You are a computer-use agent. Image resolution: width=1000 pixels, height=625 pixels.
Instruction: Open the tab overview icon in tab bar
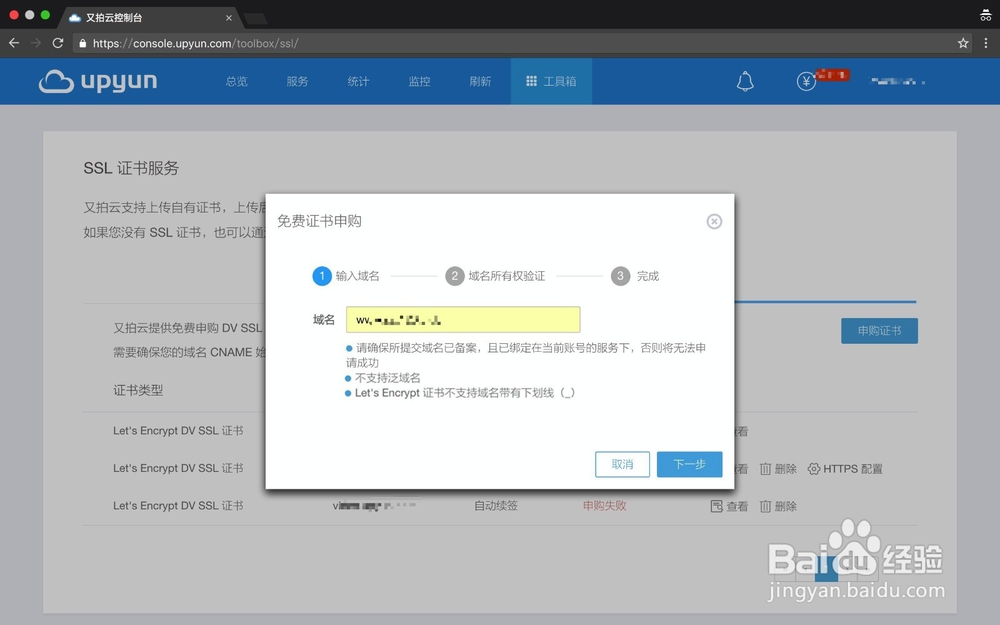point(986,14)
